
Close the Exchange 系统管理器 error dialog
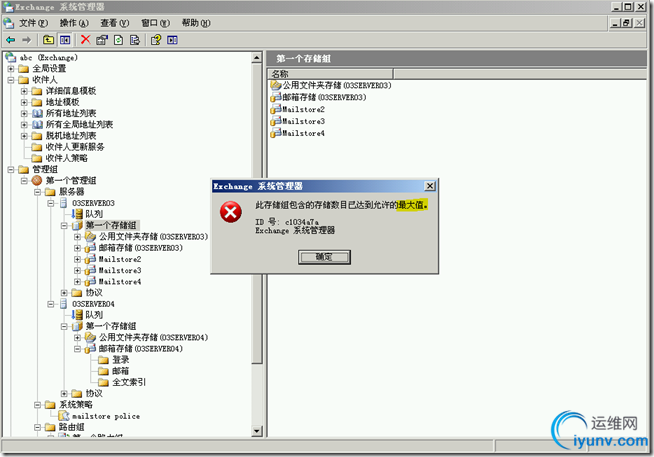[430, 186]
